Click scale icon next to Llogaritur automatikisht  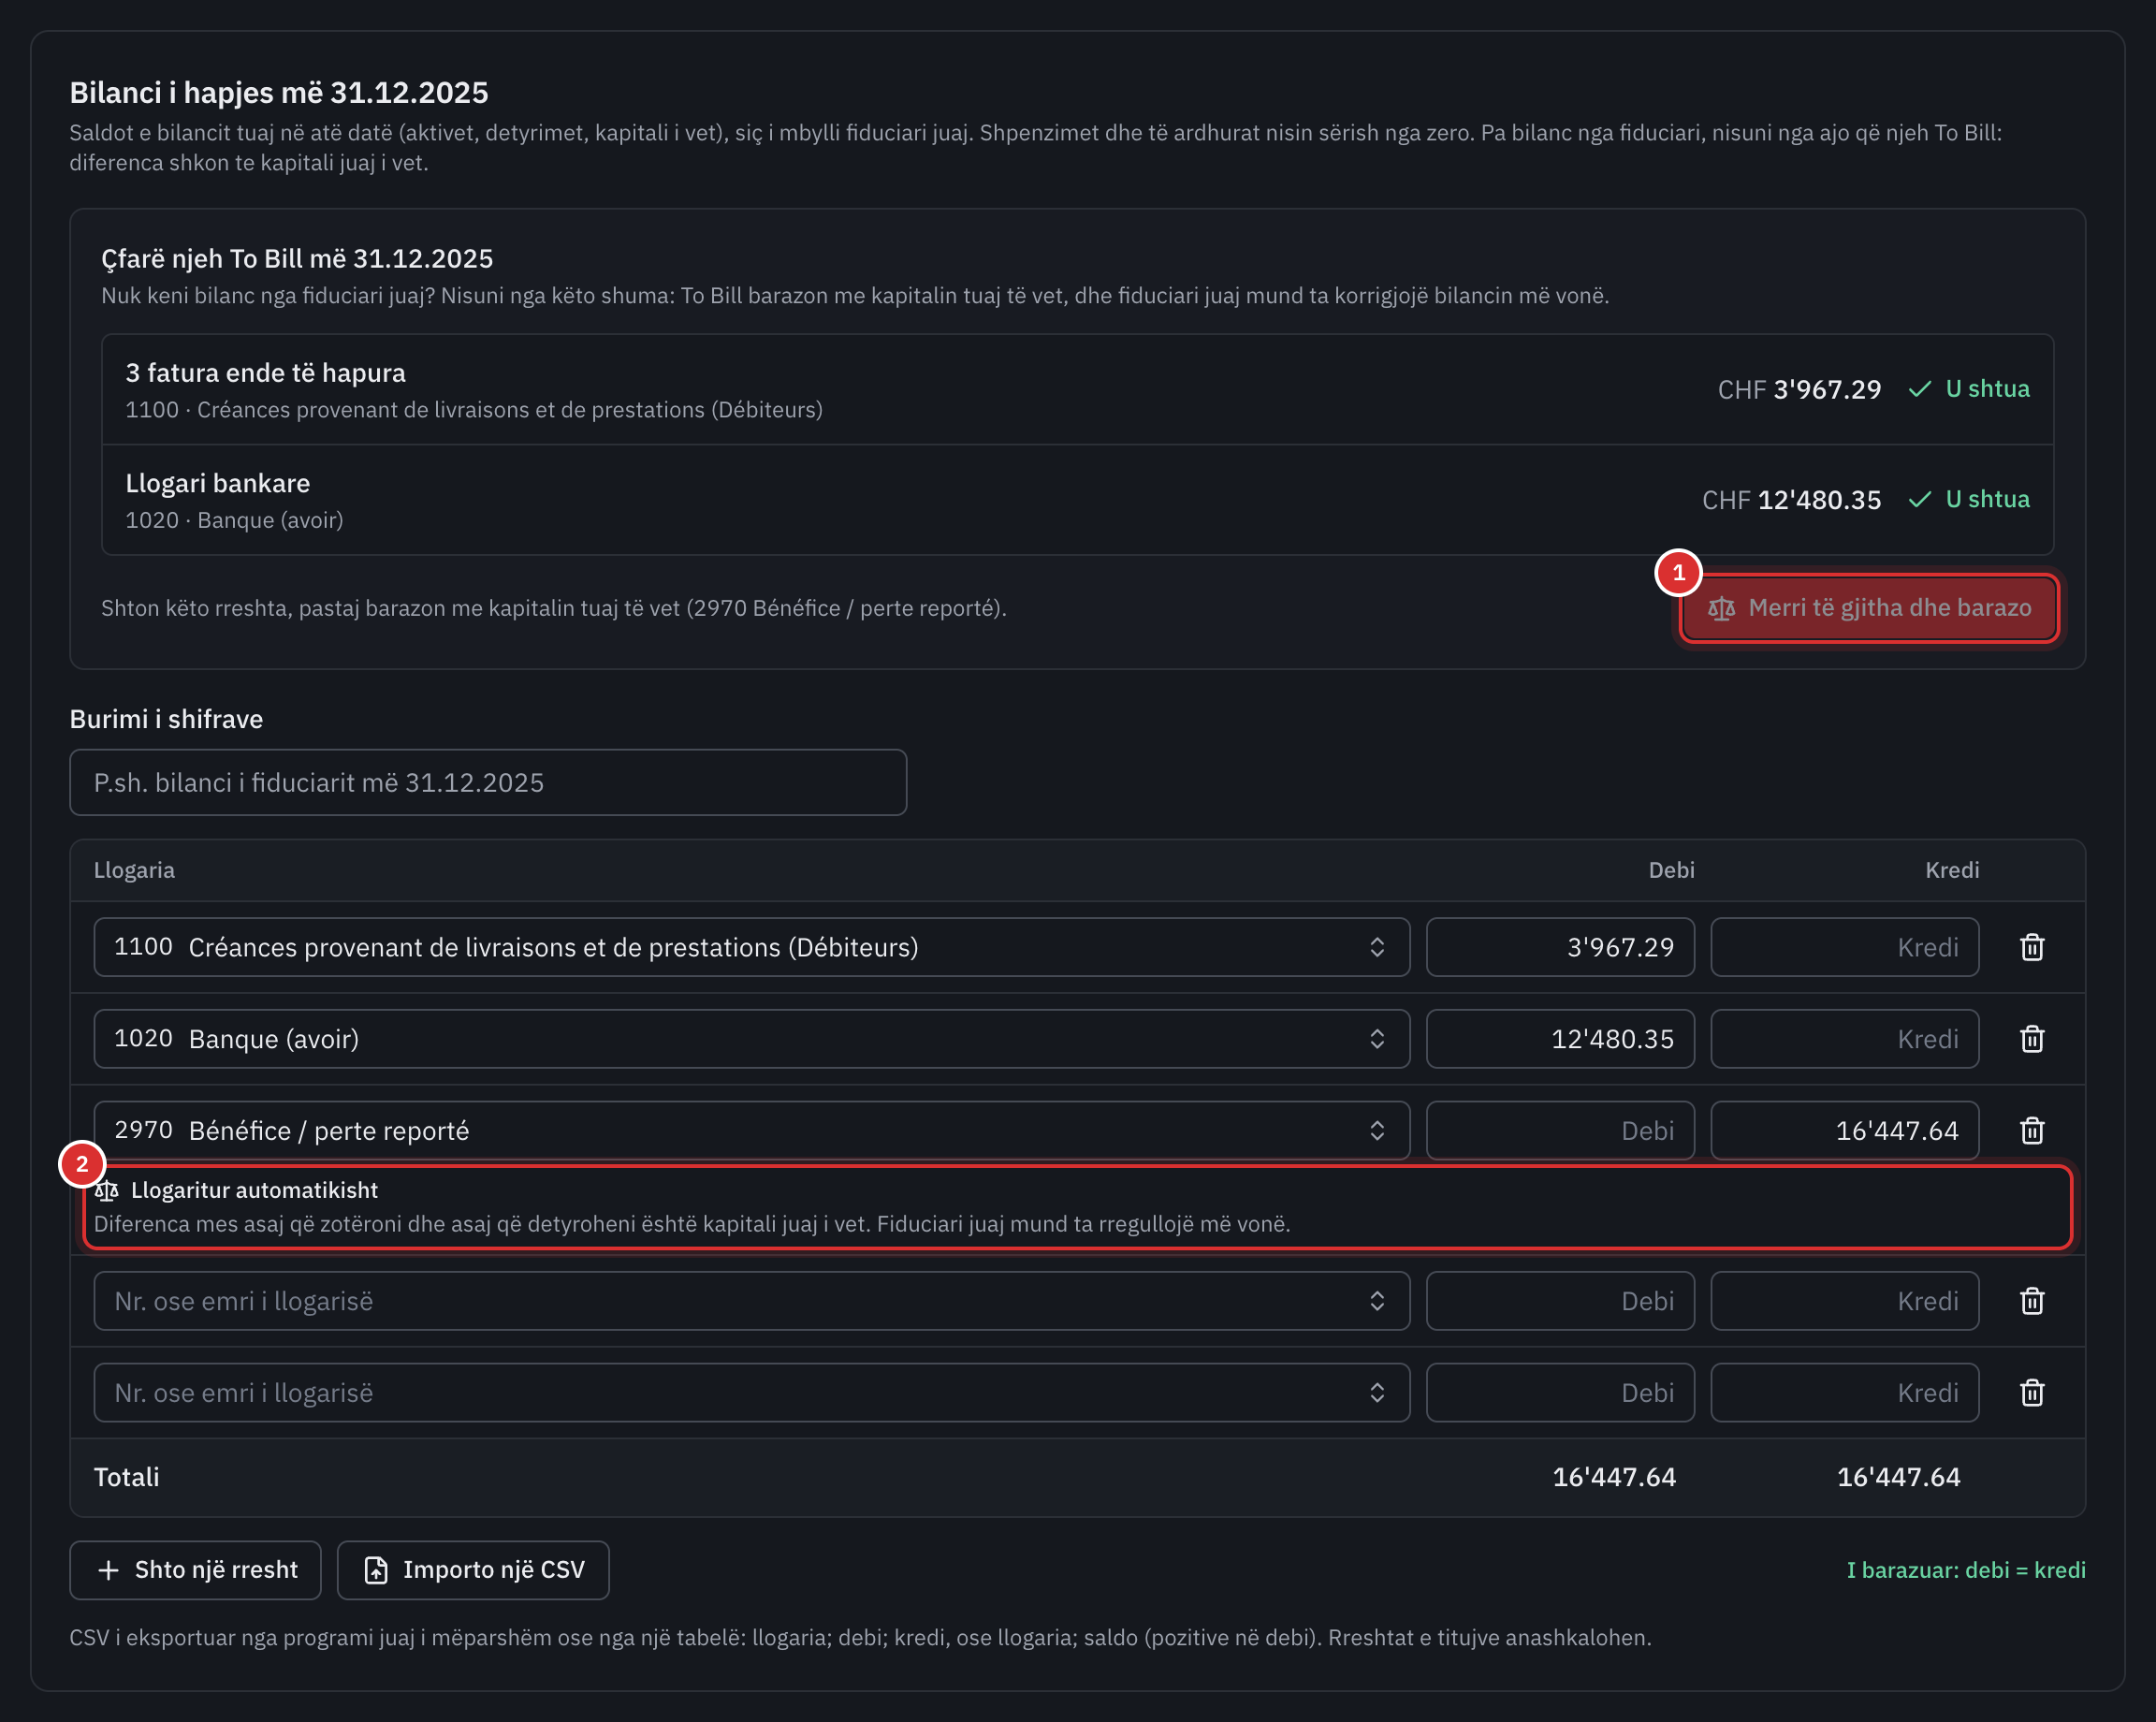pyautogui.click(x=107, y=1190)
